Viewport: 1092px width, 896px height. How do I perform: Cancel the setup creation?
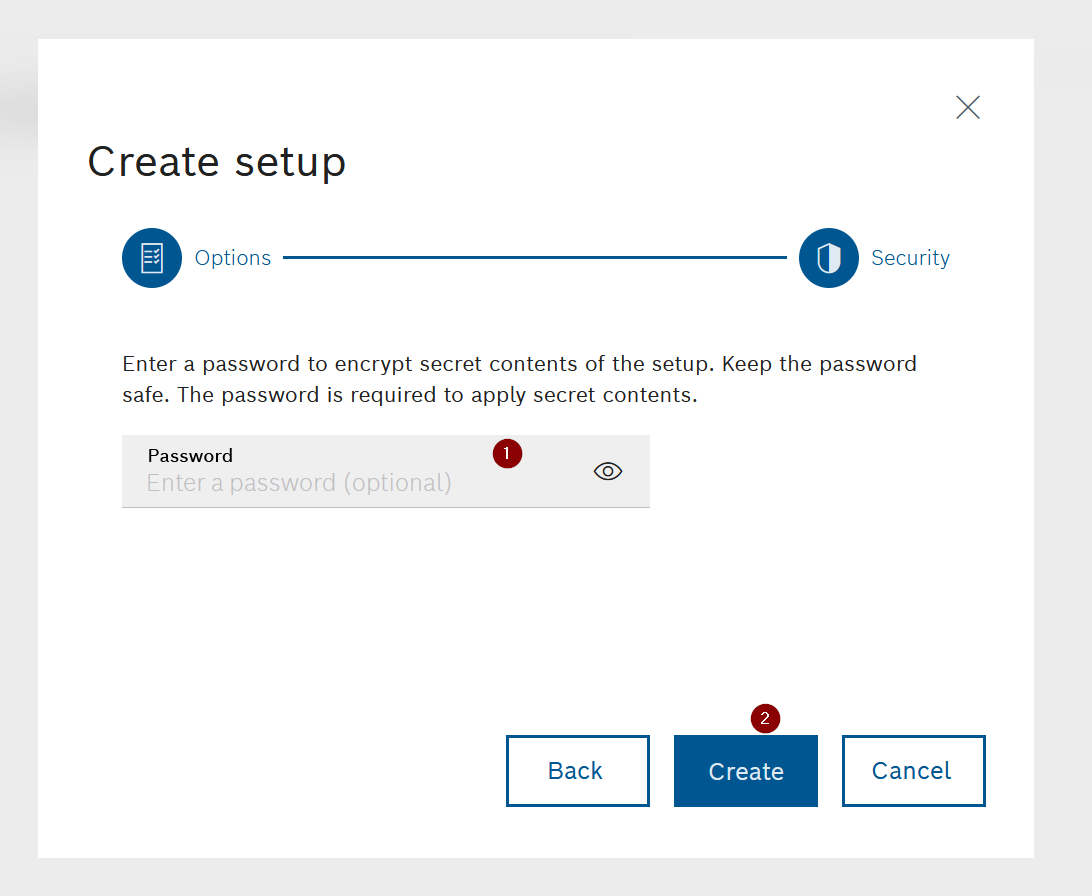click(914, 771)
